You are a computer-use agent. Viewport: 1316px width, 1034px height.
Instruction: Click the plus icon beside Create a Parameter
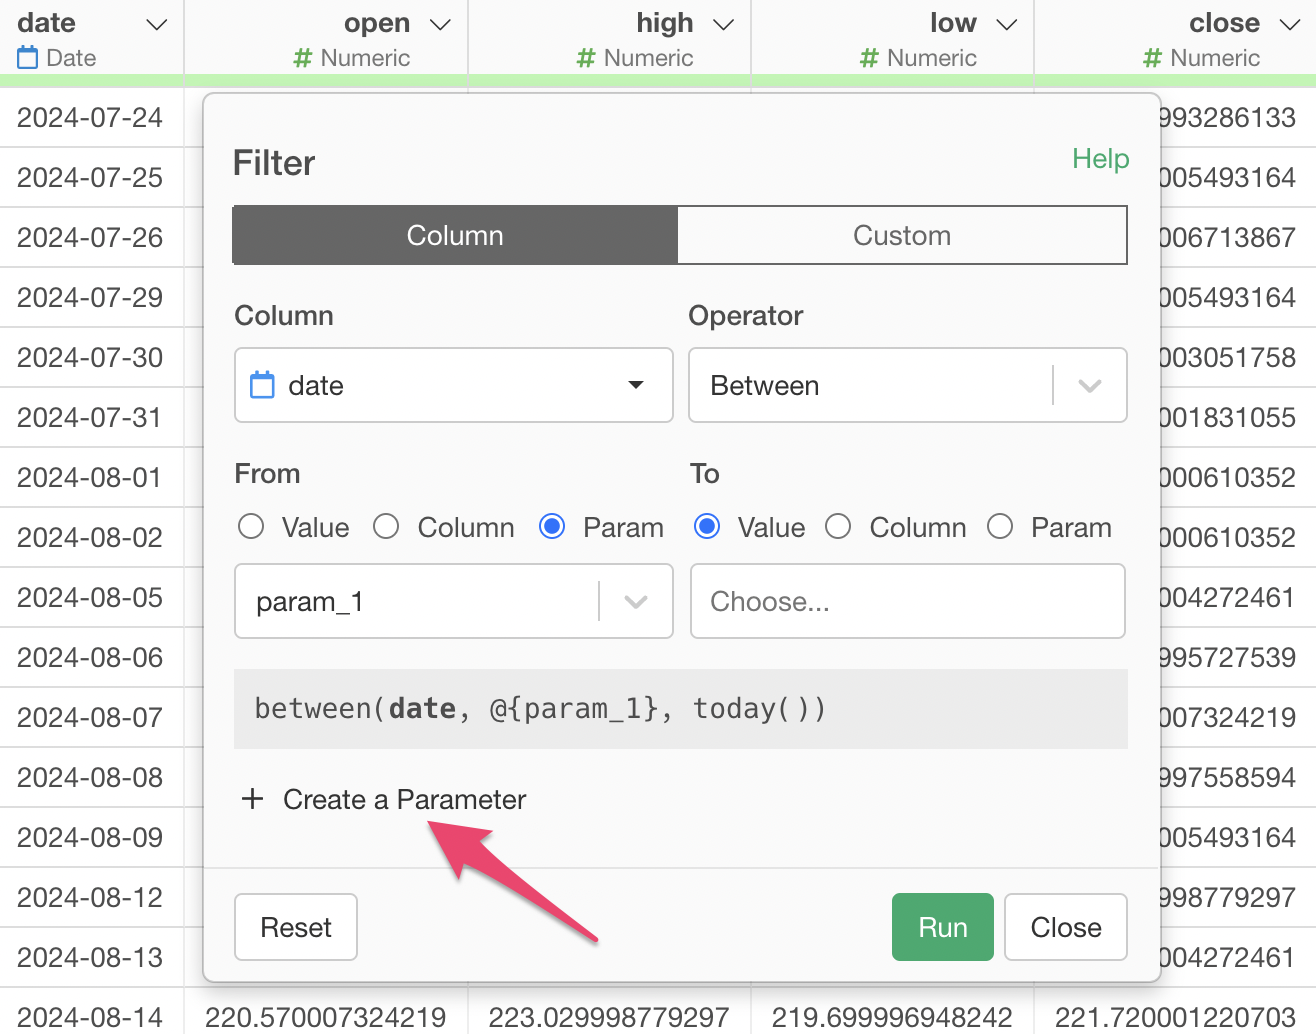[x=252, y=799]
